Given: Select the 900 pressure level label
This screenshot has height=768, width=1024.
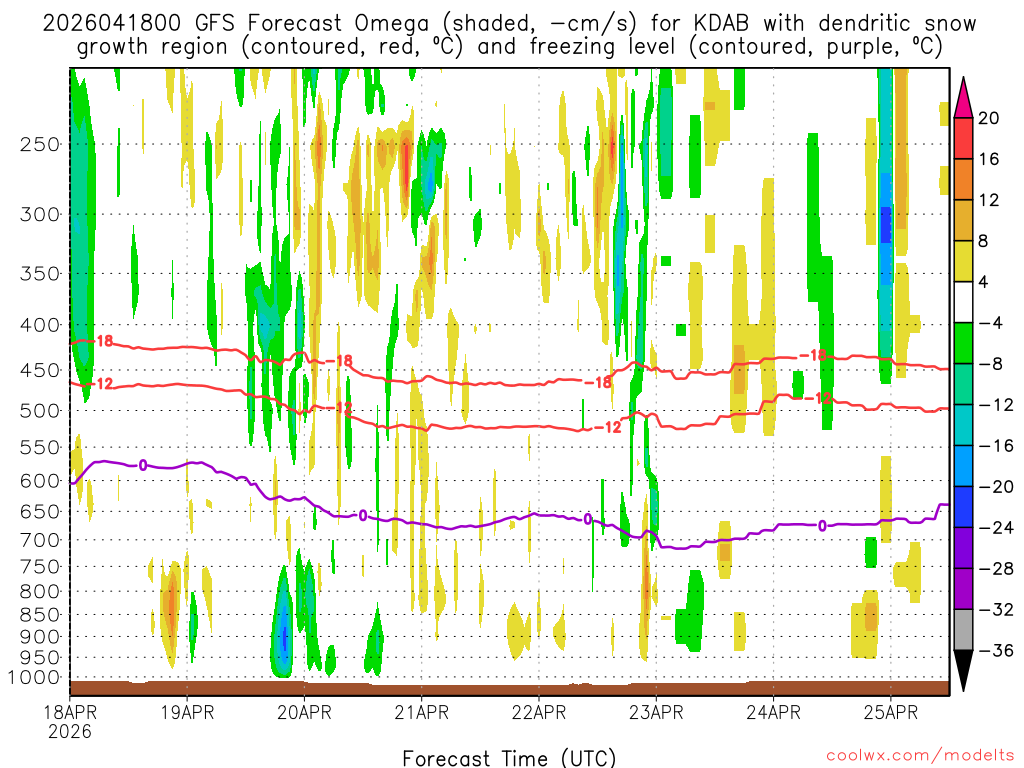Looking at the screenshot, I should pos(40,637).
